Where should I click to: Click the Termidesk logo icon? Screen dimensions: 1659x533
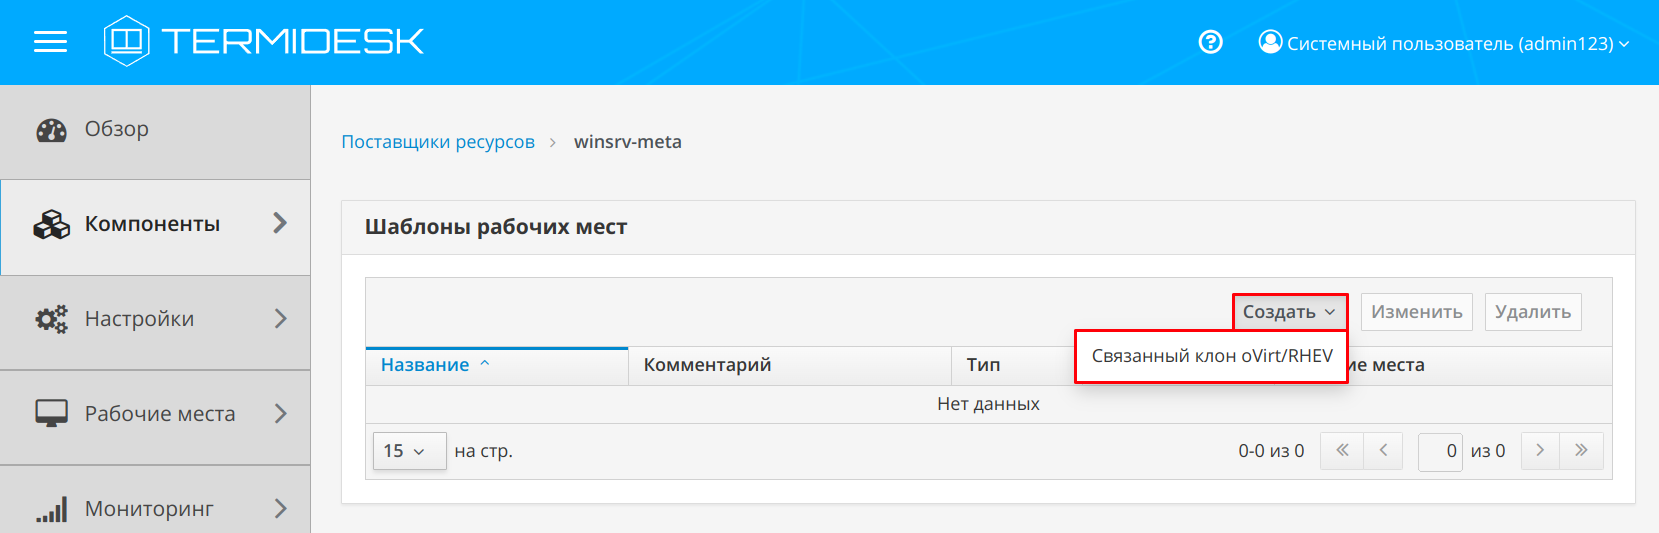point(126,41)
